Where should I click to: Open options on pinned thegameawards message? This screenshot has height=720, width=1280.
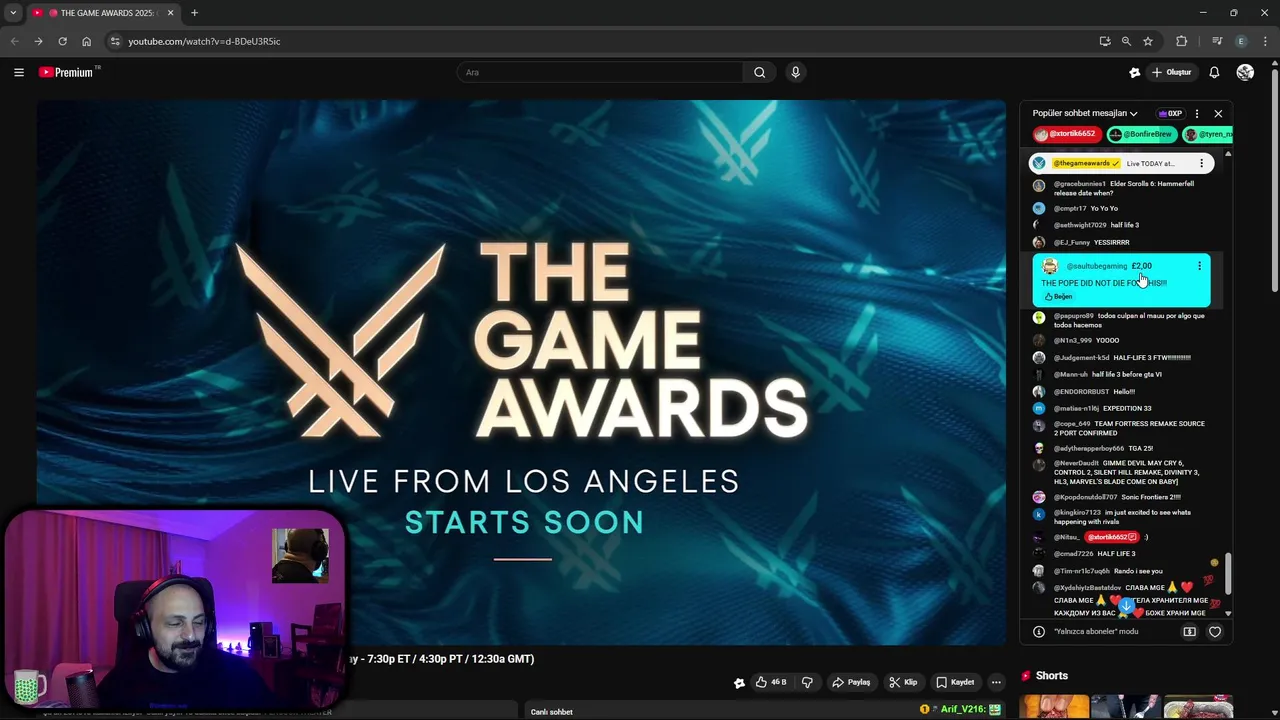pyautogui.click(x=1201, y=163)
